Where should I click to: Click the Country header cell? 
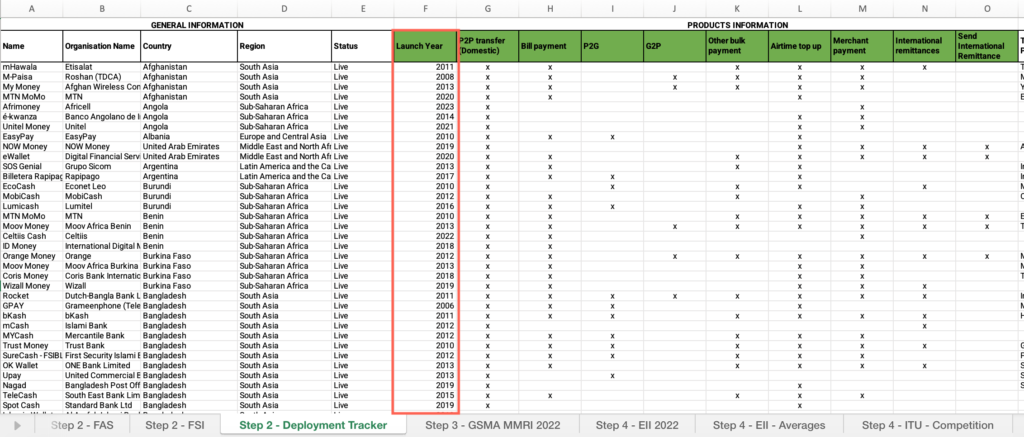click(x=189, y=46)
